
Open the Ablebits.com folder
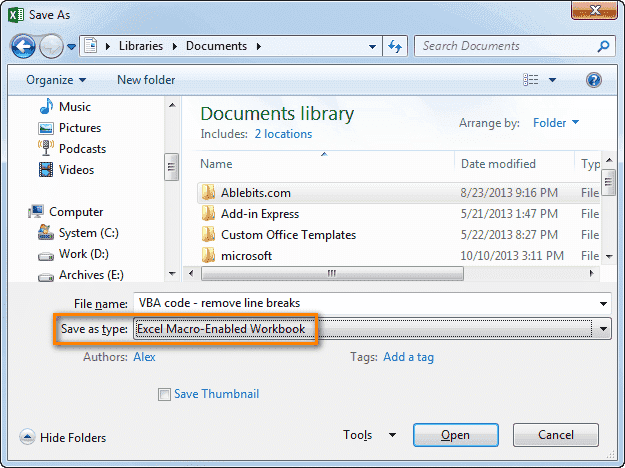pos(256,192)
